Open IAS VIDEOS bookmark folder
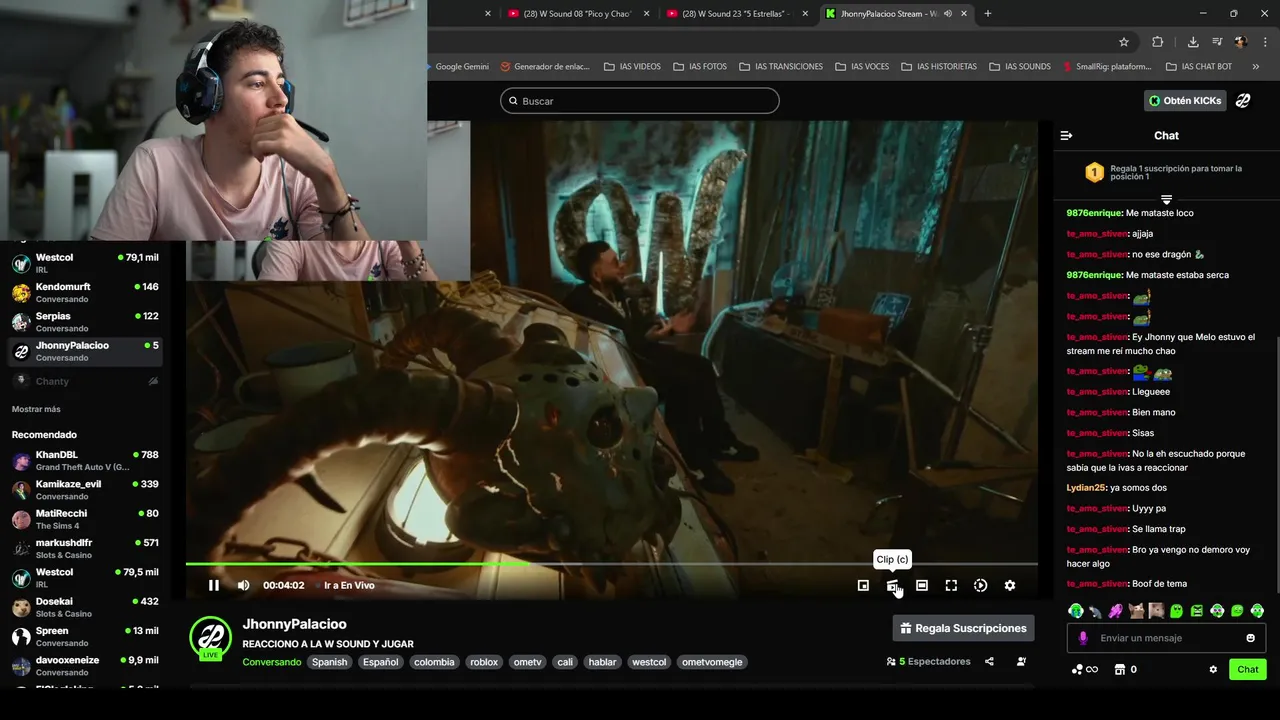1280x720 pixels. pyautogui.click(x=632, y=67)
